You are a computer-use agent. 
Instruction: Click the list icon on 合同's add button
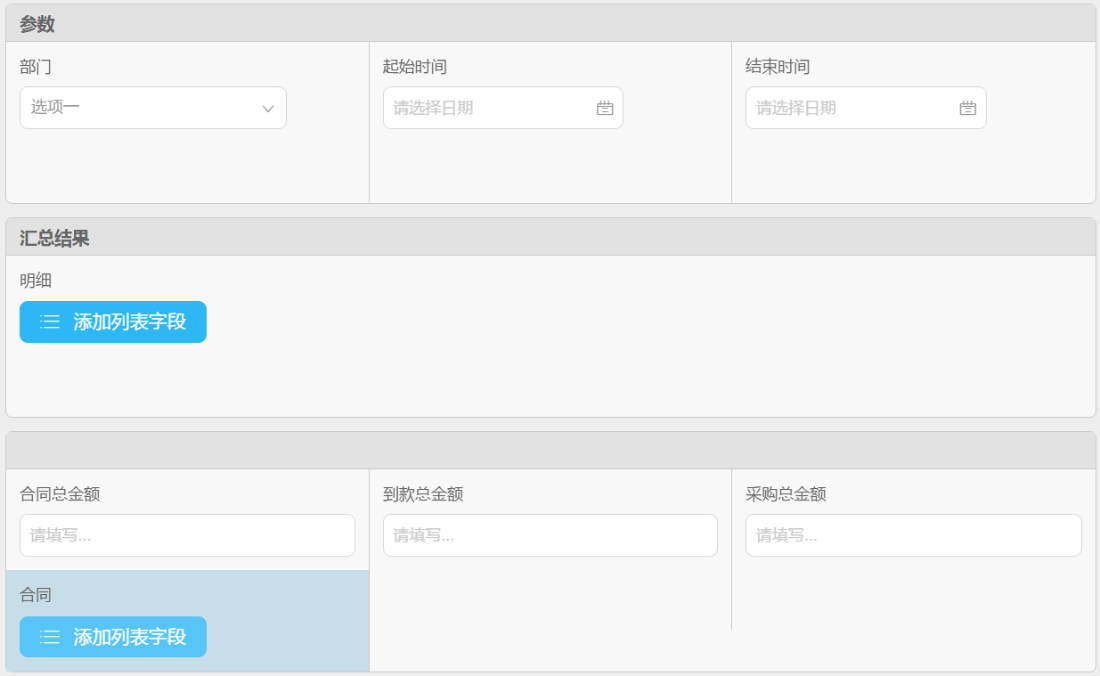[x=50, y=637]
